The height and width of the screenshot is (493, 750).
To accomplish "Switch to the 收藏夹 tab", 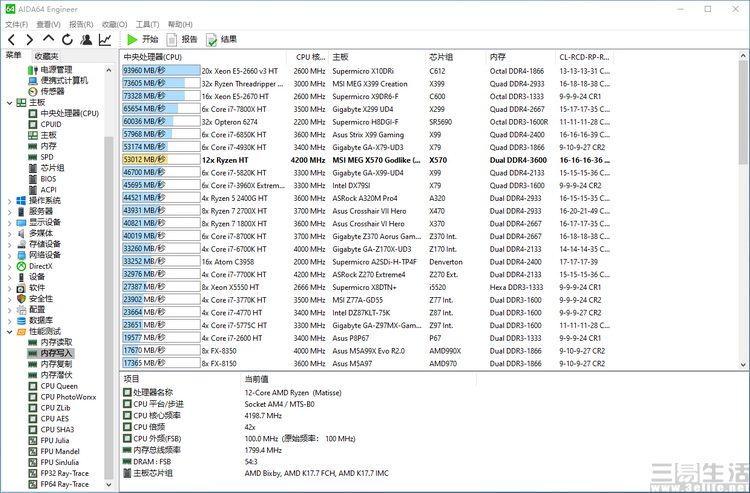I will pos(46,56).
